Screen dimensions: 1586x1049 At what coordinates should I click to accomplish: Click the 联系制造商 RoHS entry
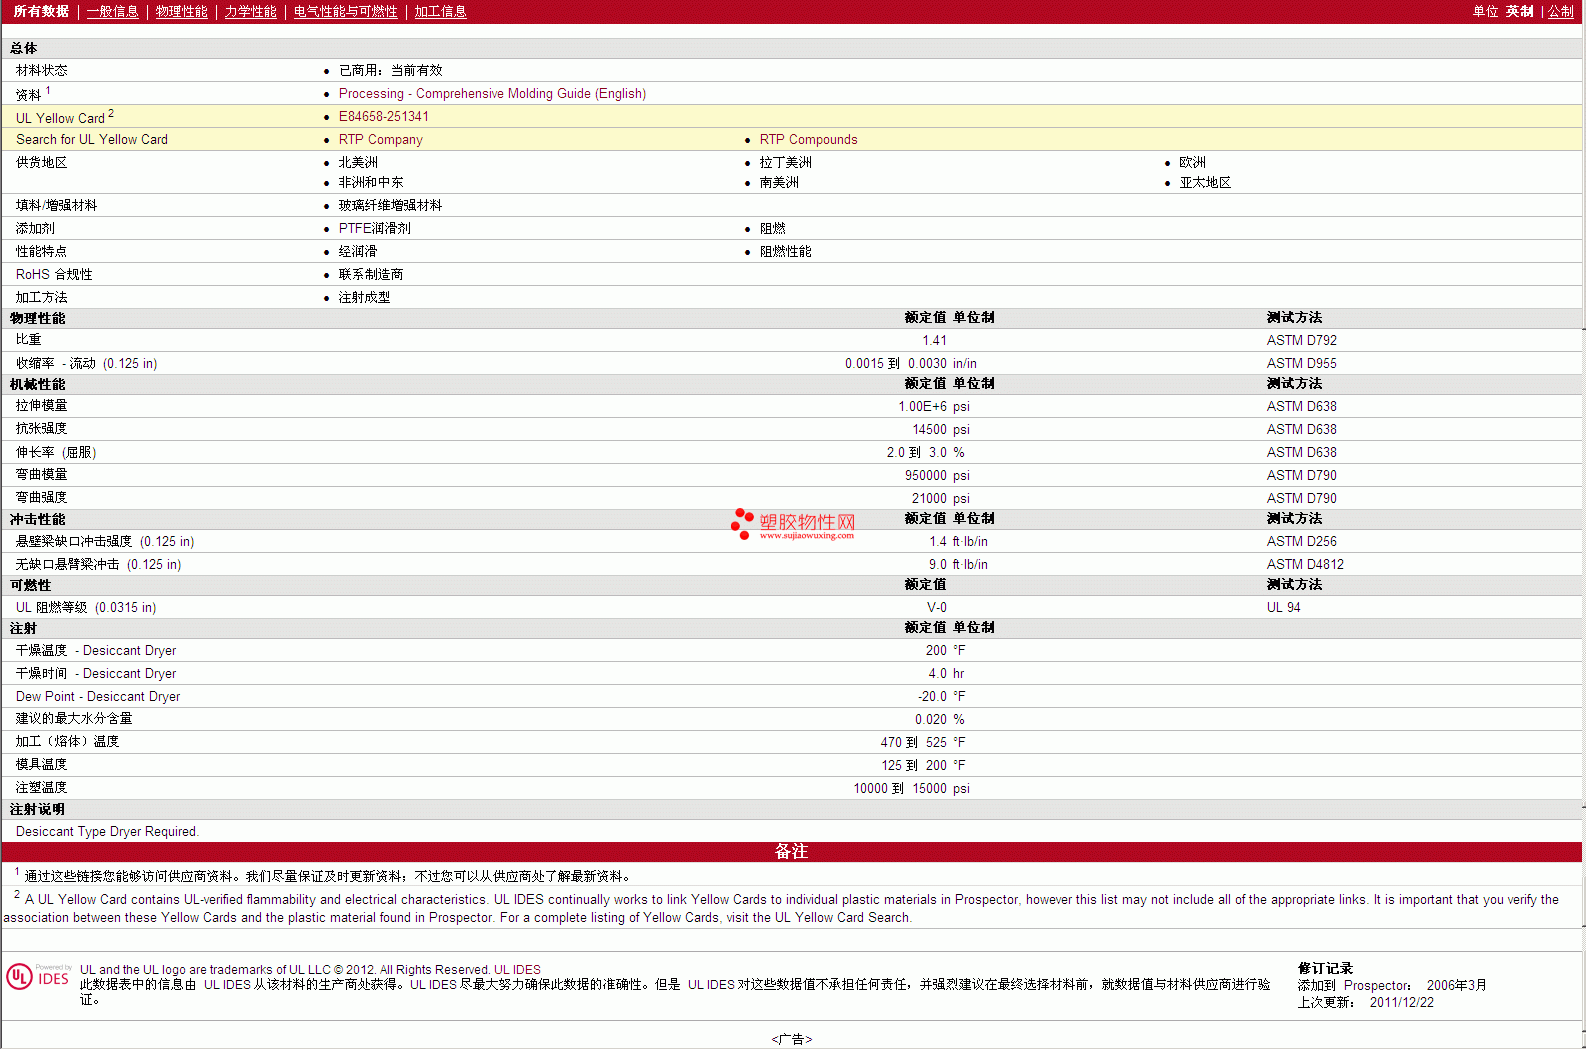click(371, 274)
